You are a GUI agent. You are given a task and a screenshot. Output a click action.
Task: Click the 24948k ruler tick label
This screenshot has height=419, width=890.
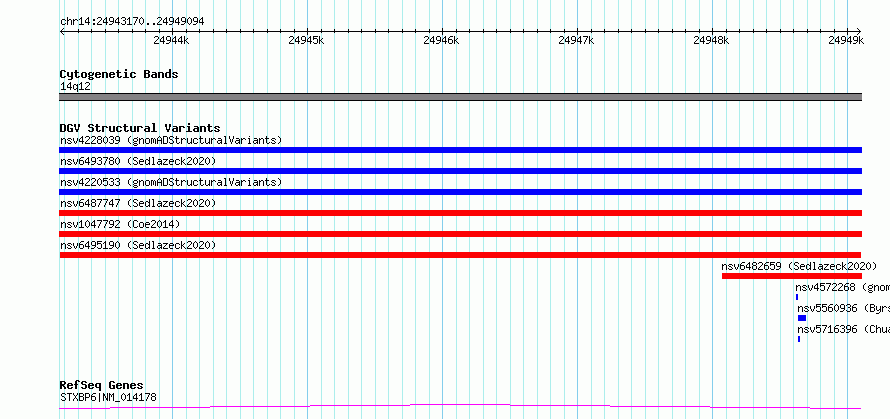click(711, 40)
